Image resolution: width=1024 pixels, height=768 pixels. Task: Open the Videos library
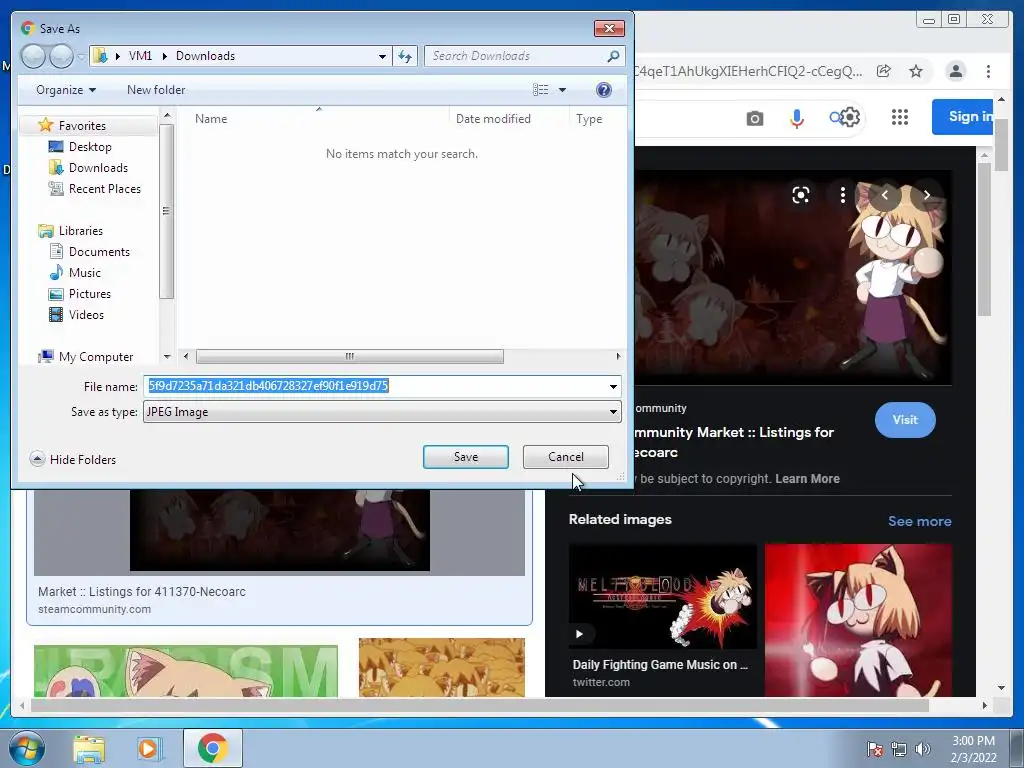pos(86,314)
